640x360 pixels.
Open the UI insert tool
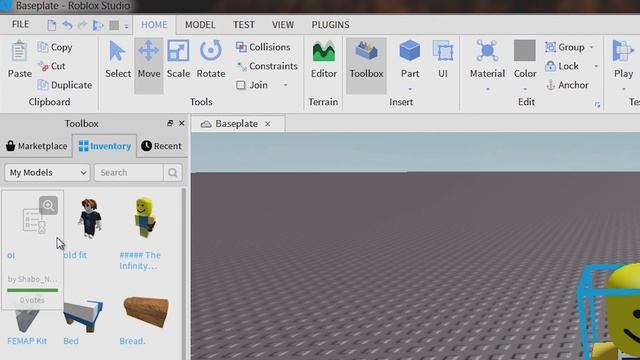pyautogui.click(x=443, y=60)
